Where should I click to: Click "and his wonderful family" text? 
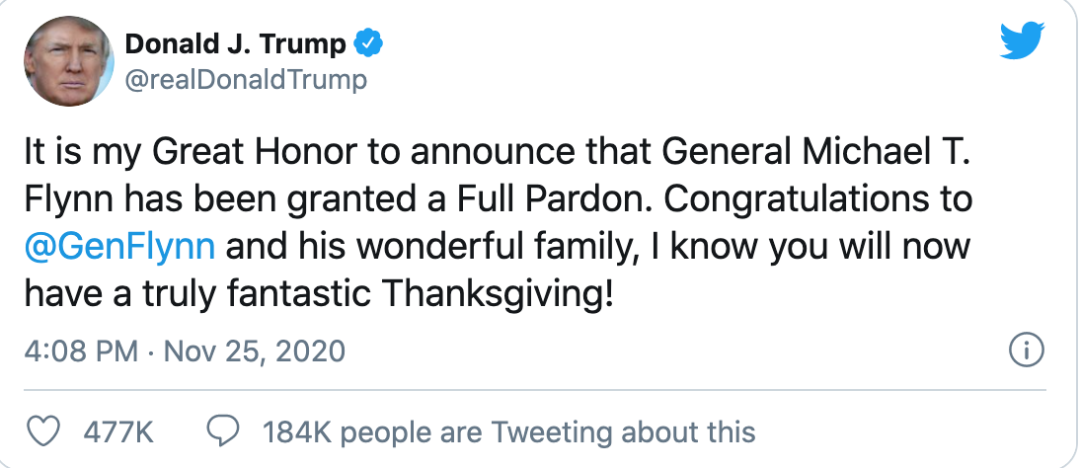click(430, 248)
